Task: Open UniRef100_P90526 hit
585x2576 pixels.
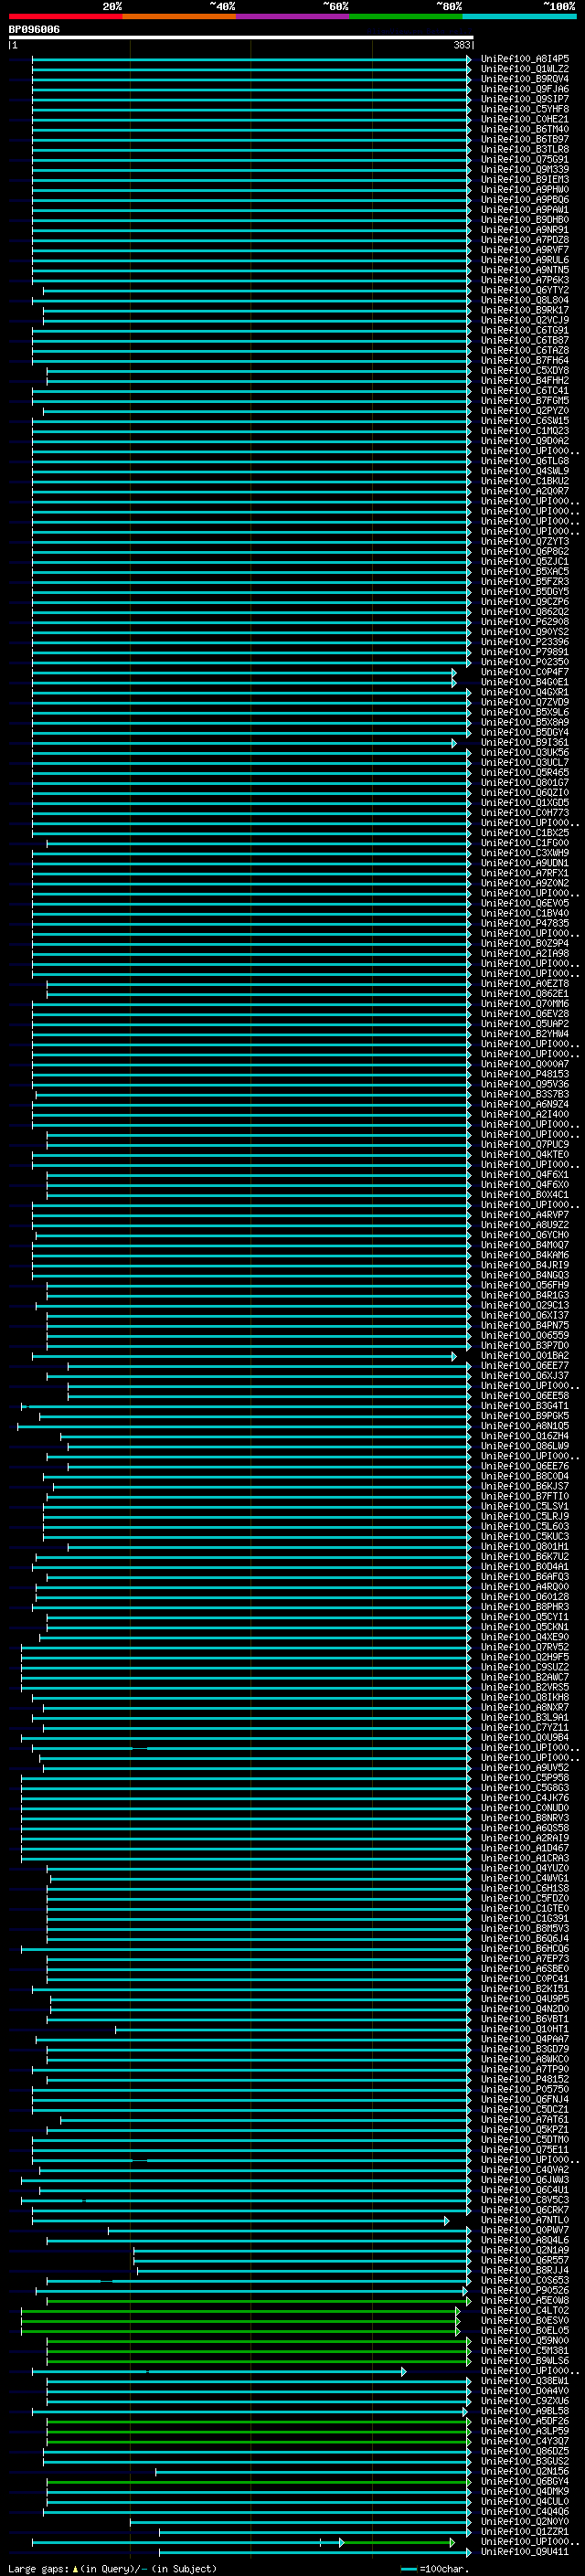Action: point(525,2290)
